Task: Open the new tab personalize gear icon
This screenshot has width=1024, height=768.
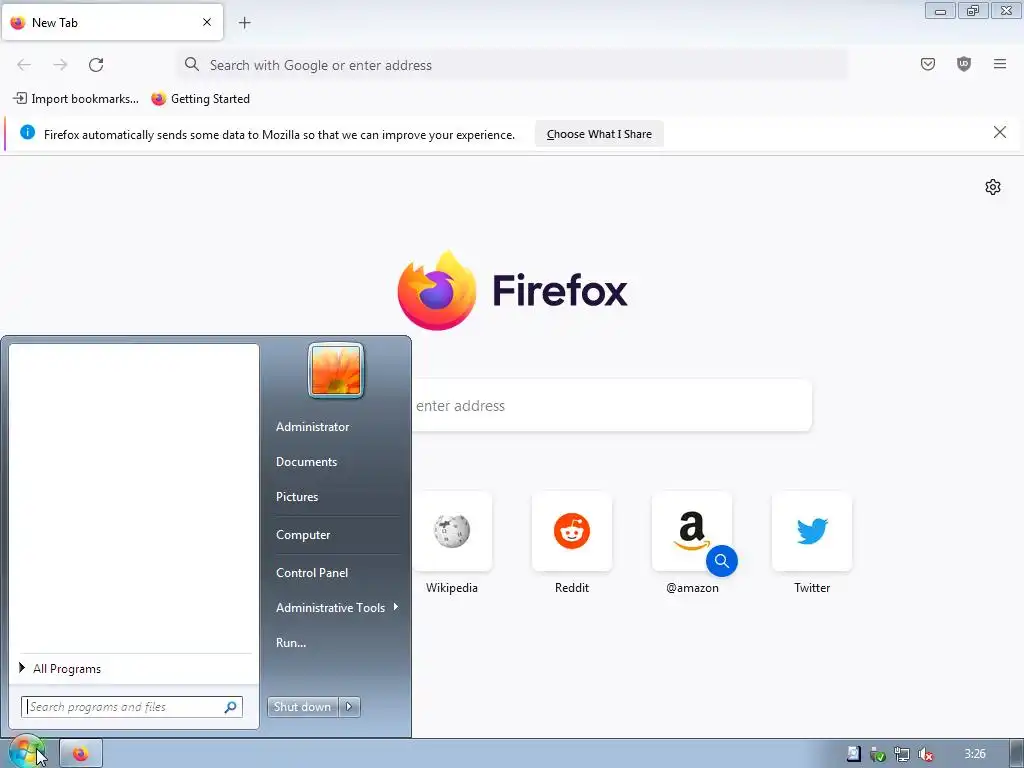Action: [x=993, y=187]
